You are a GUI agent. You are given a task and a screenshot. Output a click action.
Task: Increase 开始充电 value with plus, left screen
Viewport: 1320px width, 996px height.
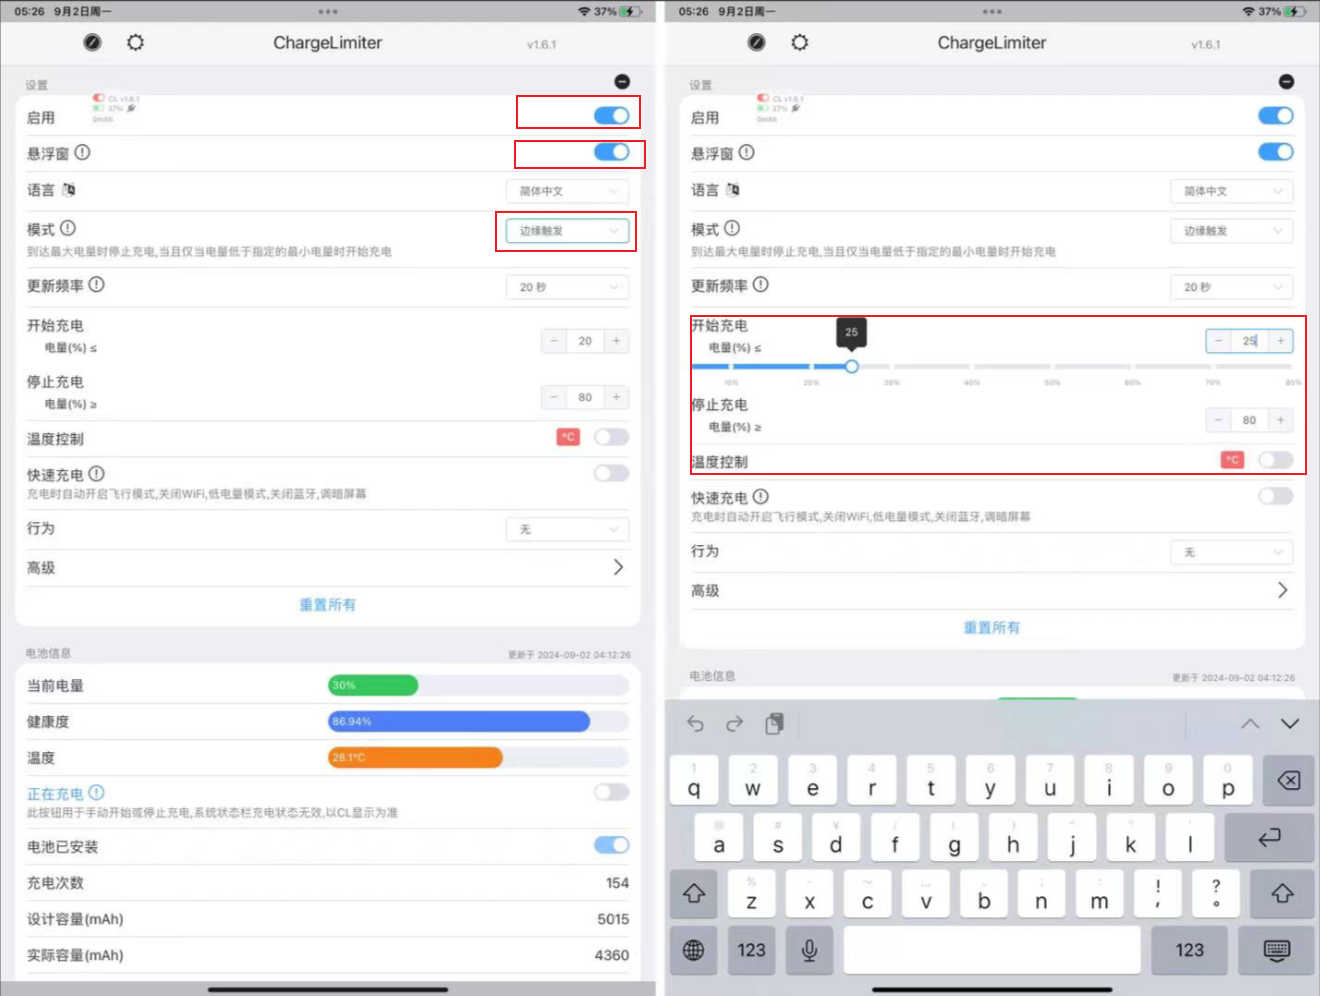click(616, 341)
